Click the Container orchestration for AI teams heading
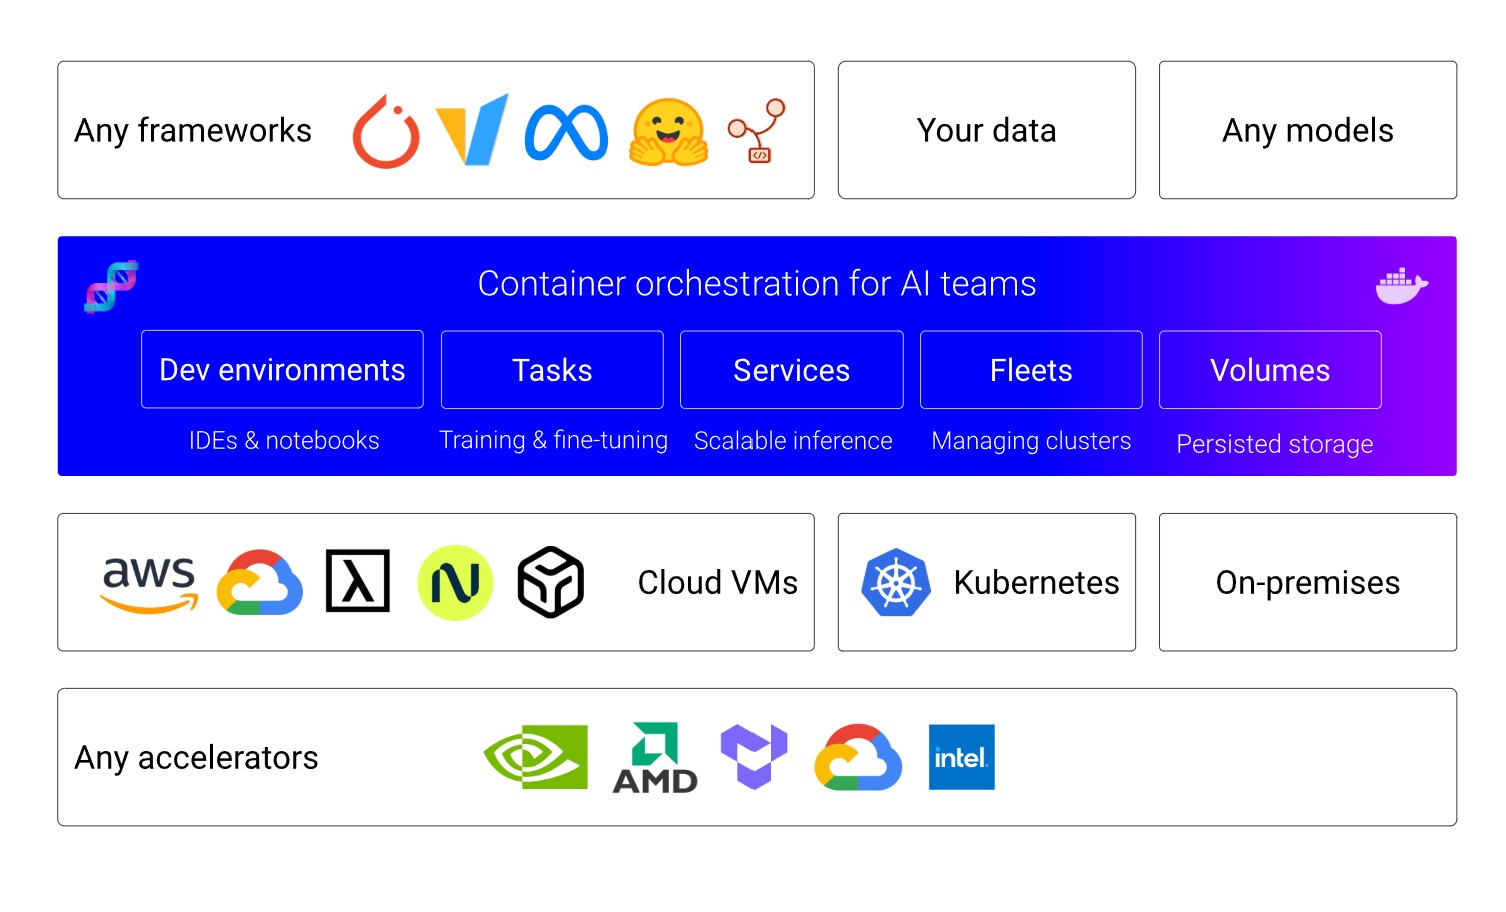 pos(757,284)
